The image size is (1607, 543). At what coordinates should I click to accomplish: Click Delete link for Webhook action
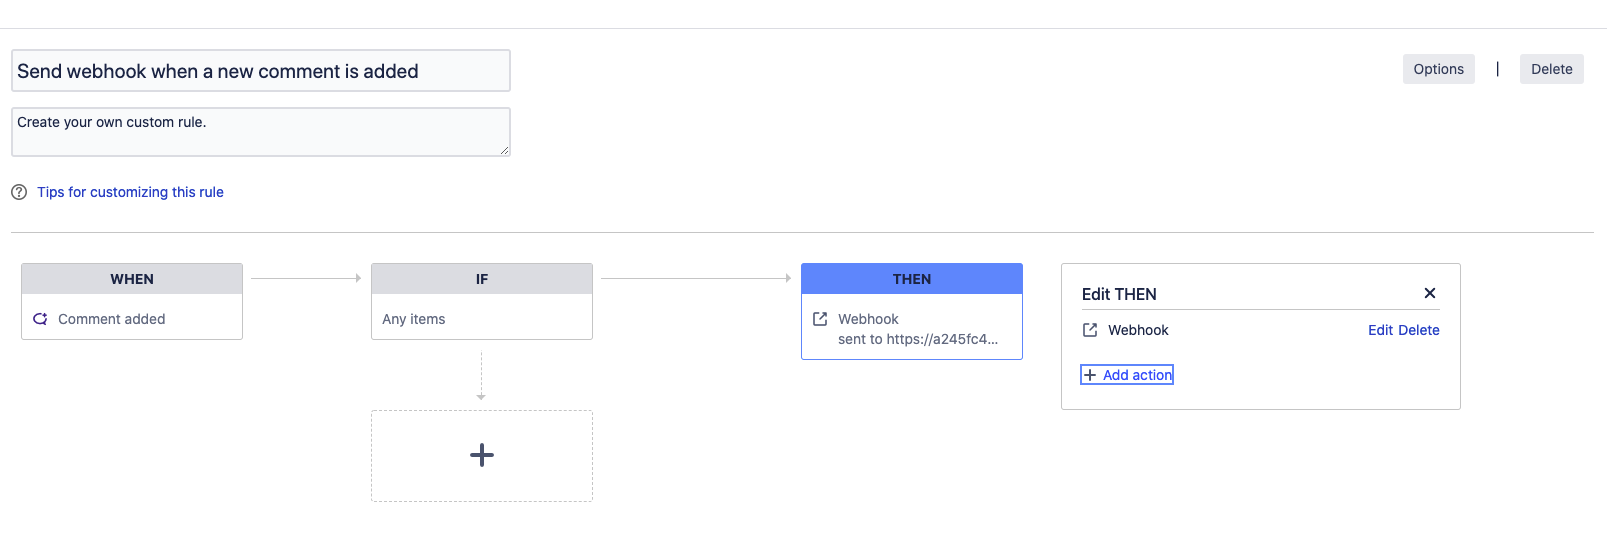pyautogui.click(x=1419, y=330)
